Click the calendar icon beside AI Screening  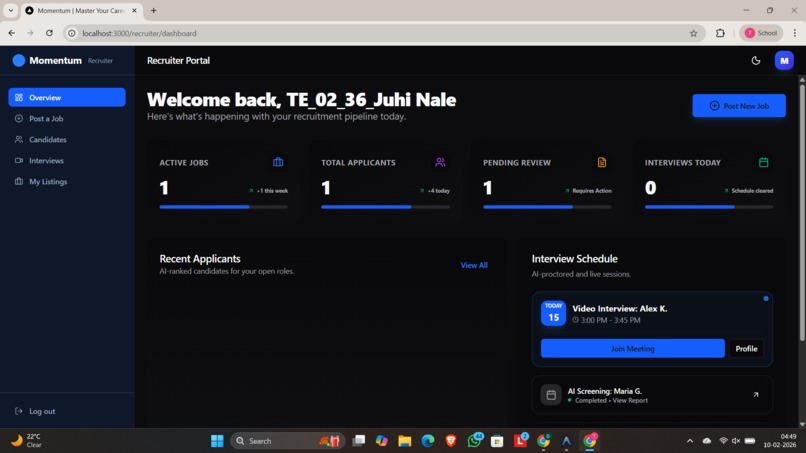click(551, 395)
